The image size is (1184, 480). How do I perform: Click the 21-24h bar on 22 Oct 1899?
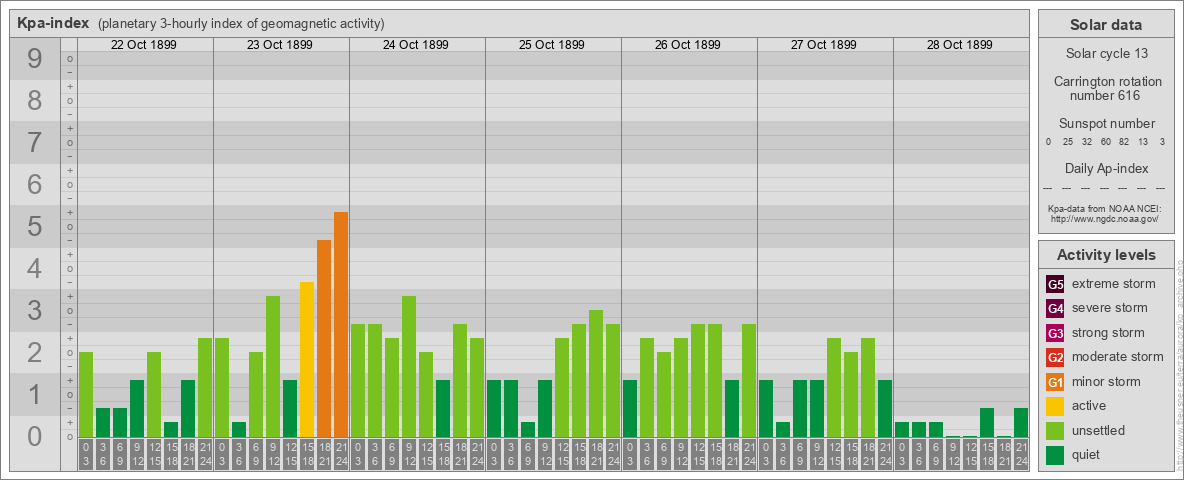(205, 387)
